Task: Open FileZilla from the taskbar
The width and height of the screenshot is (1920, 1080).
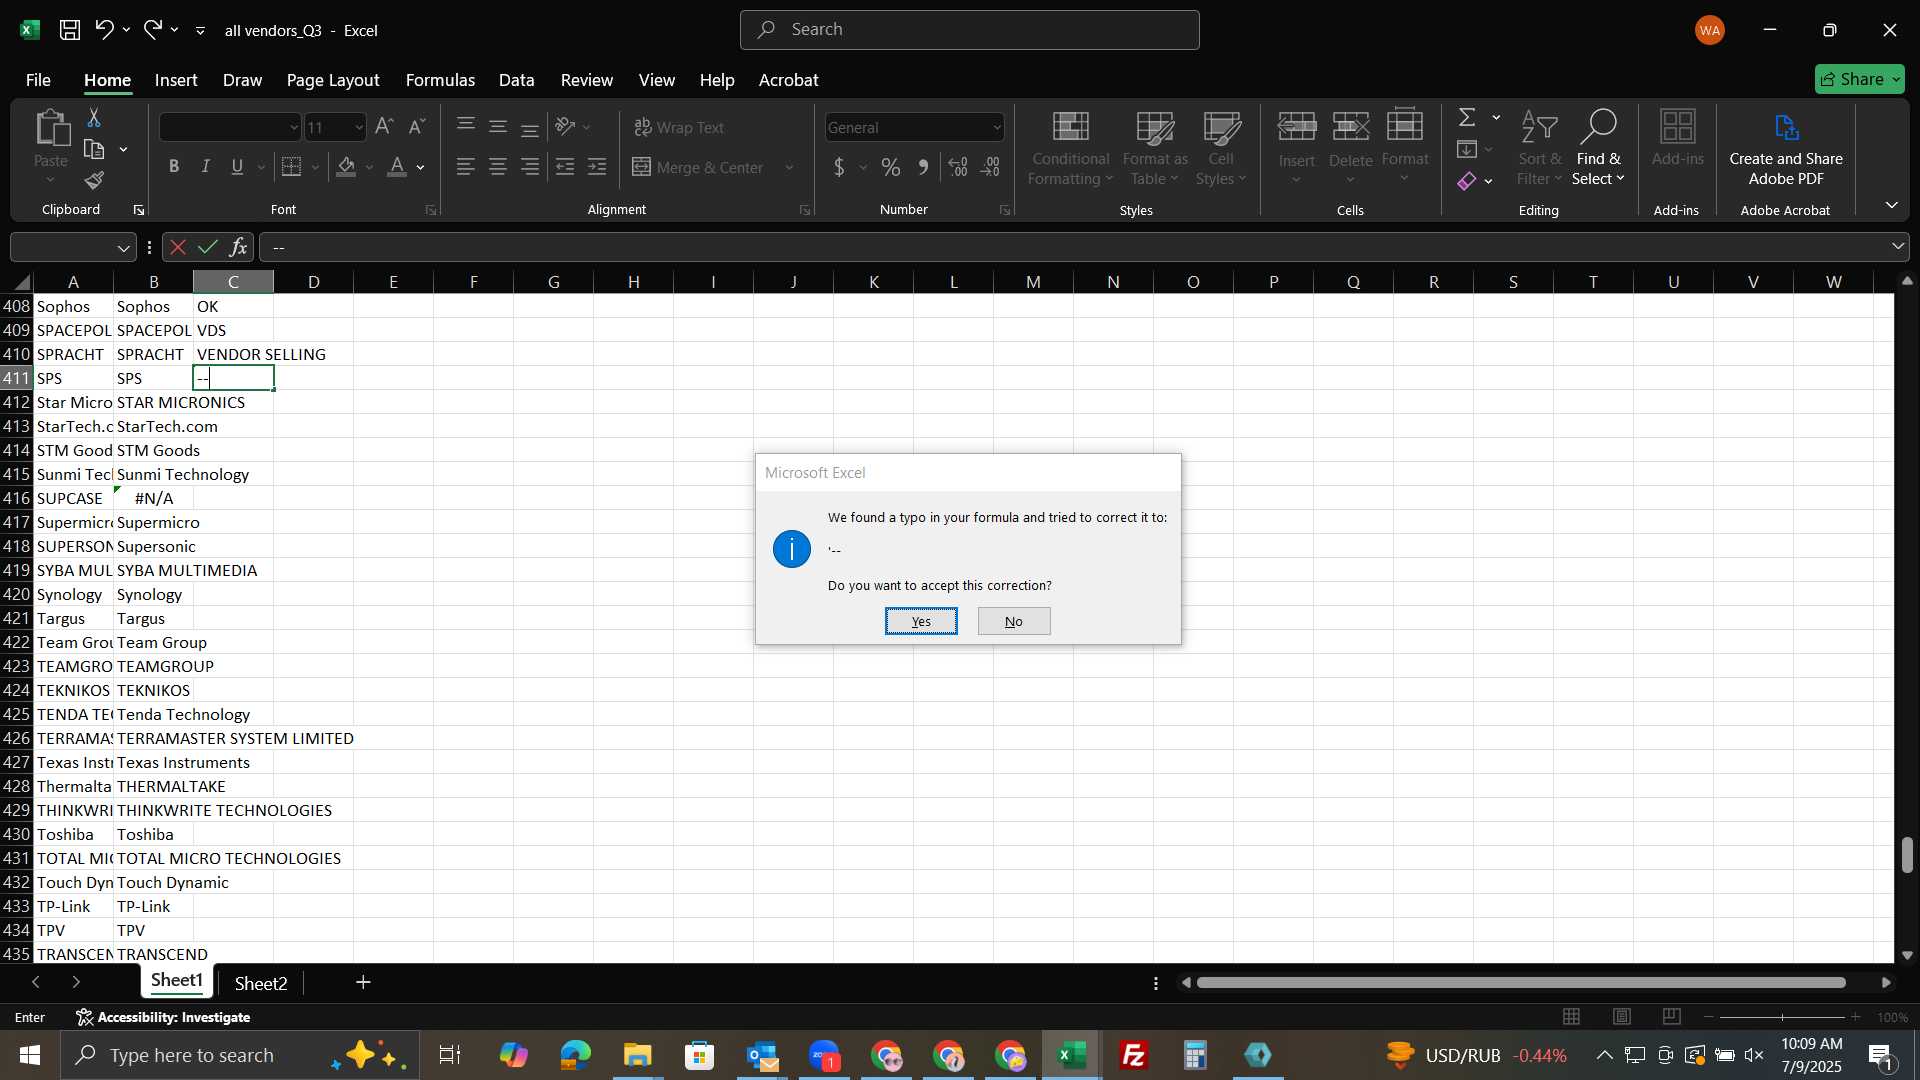Action: coord(1134,1055)
